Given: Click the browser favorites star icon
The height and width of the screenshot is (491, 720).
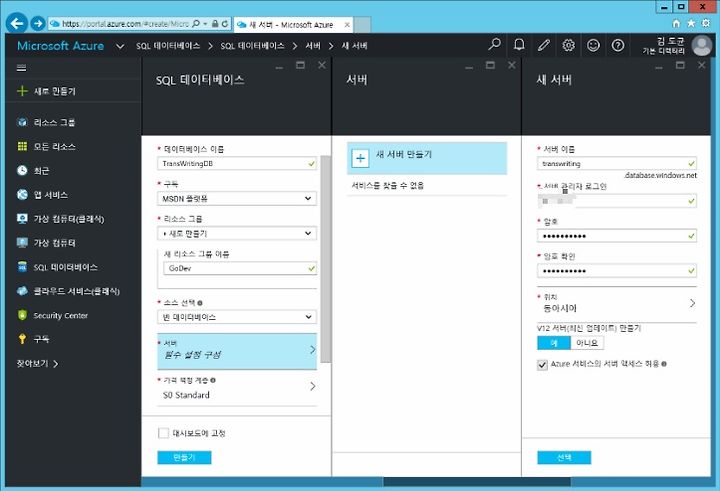Looking at the screenshot, I should click(691, 23).
